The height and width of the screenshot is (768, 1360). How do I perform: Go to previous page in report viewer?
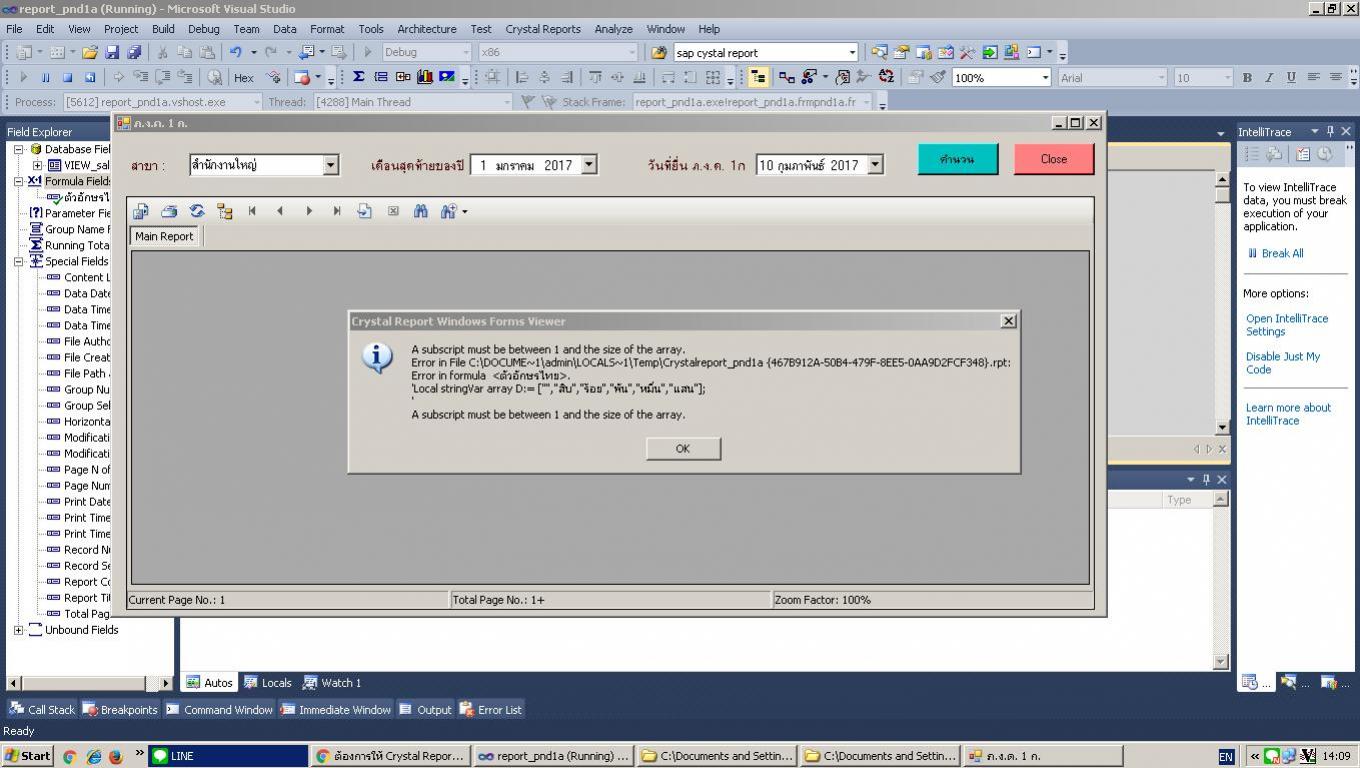(x=281, y=211)
